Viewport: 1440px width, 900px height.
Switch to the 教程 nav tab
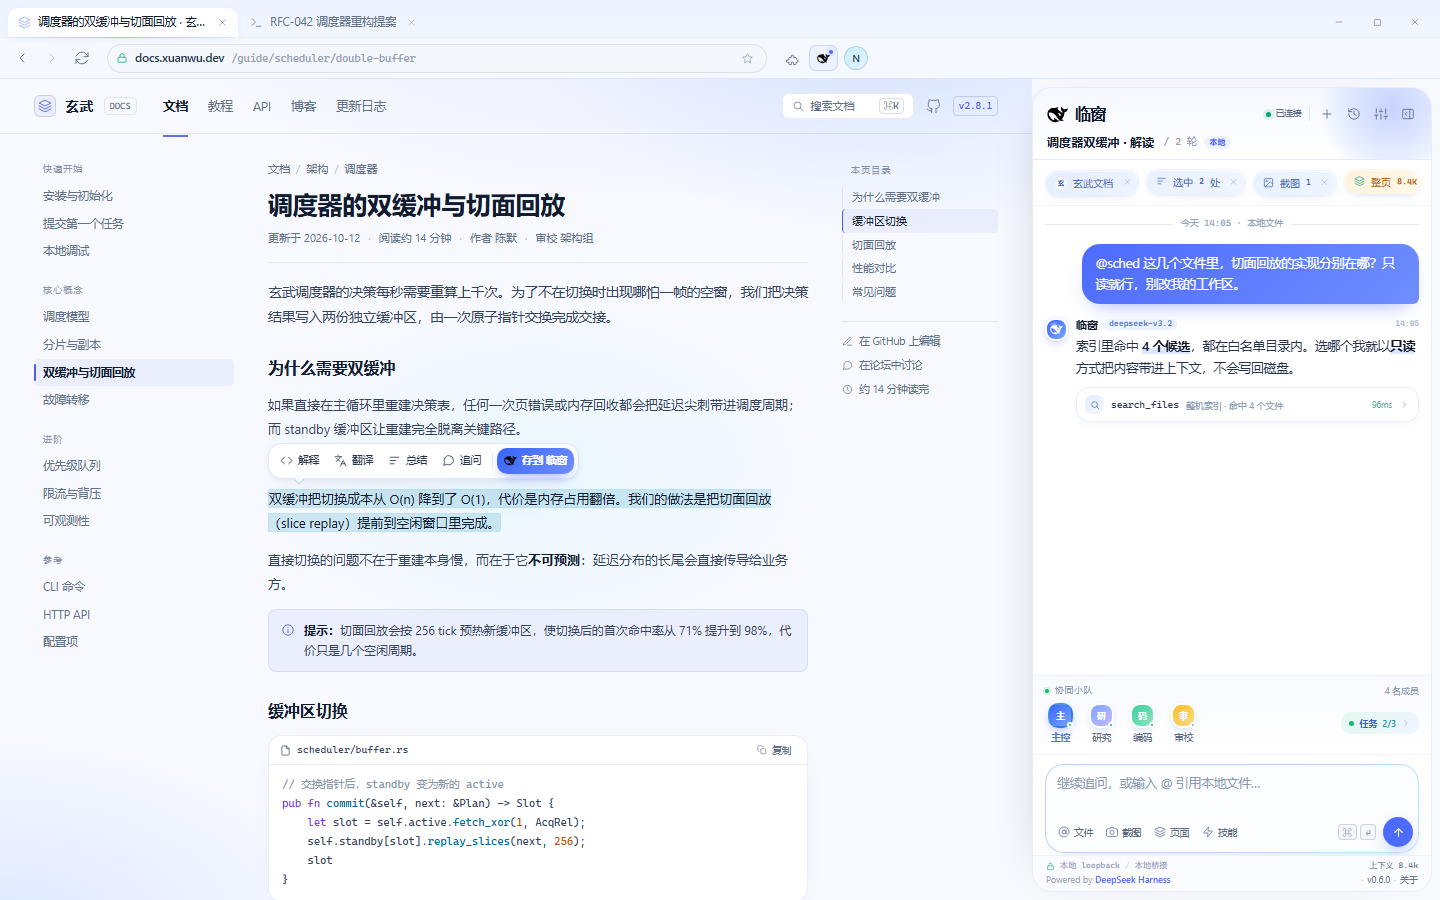click(220, 106)
